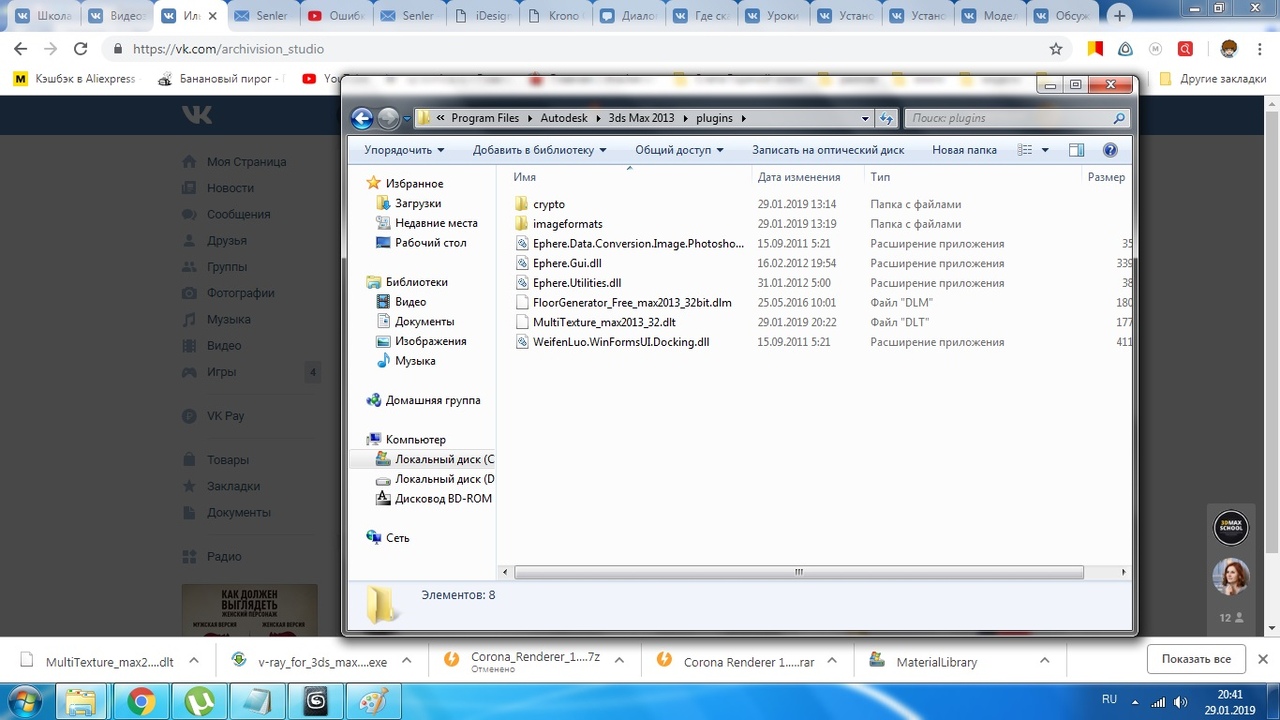This screenshot has width=1280, height=720.
Task: Switch to the YouTube Ошибк tab
Action: tap(335, 16)
